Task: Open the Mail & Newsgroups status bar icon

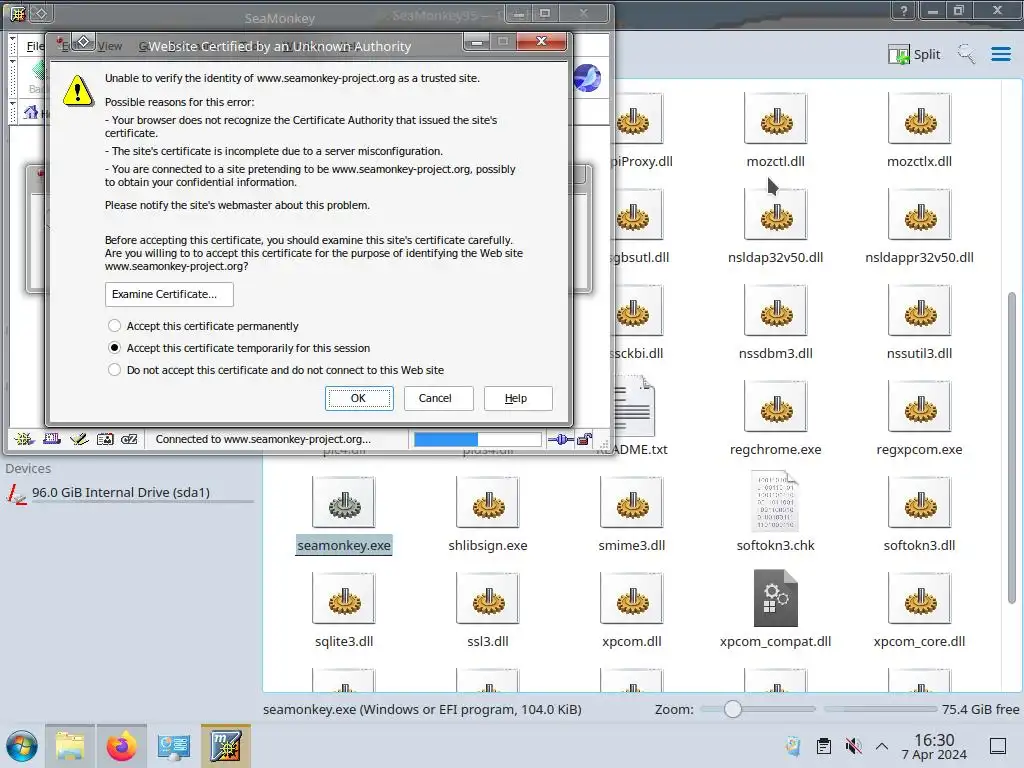Action: click(52, 439)
